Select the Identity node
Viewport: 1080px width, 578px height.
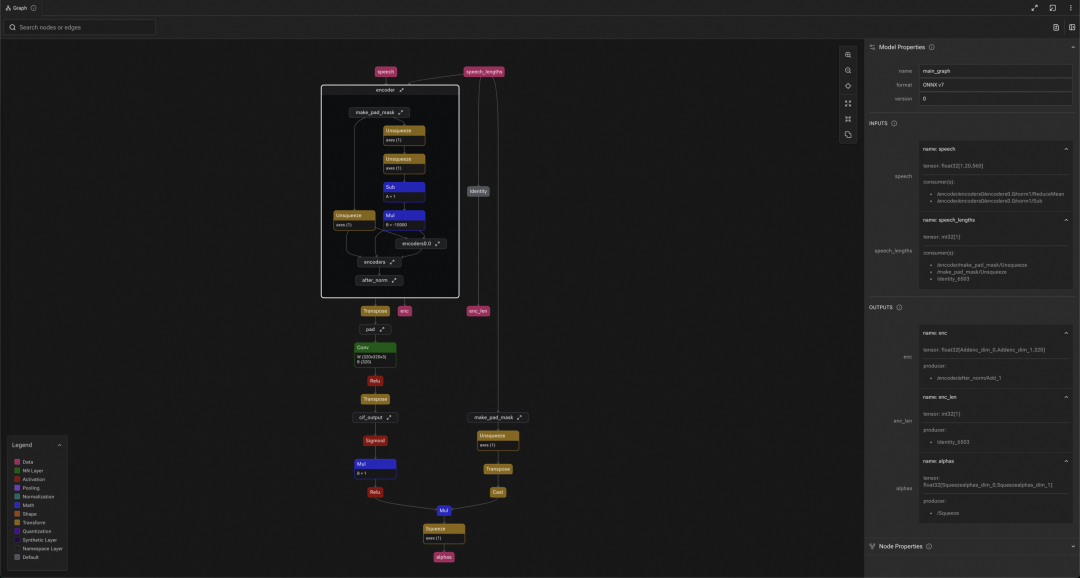478,192
